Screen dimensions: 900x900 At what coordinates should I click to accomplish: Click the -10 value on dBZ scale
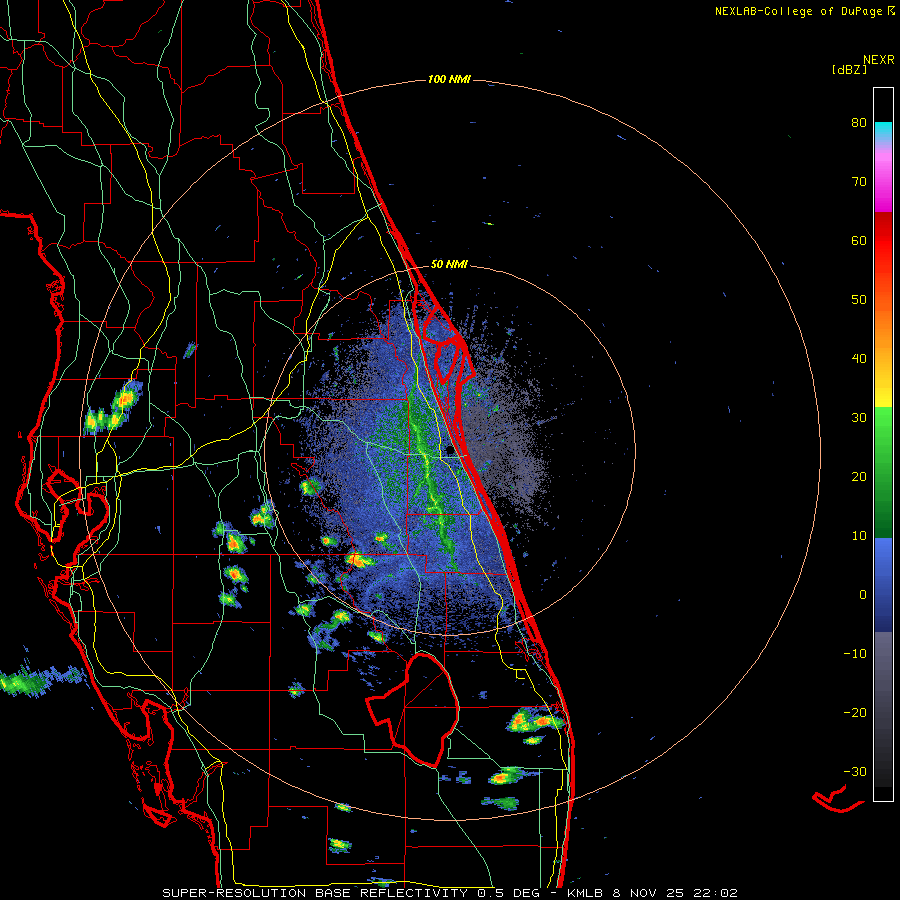(855, 653)
